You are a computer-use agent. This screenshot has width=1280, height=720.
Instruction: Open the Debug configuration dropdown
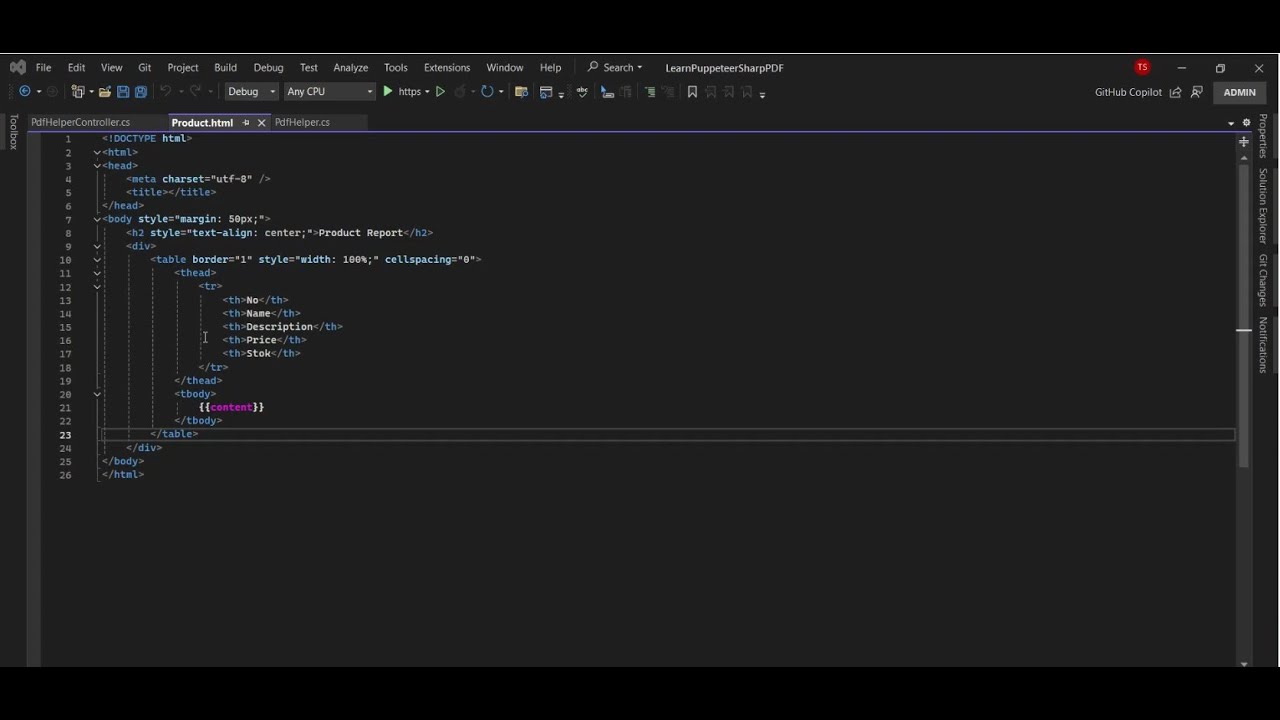(251, 92)
